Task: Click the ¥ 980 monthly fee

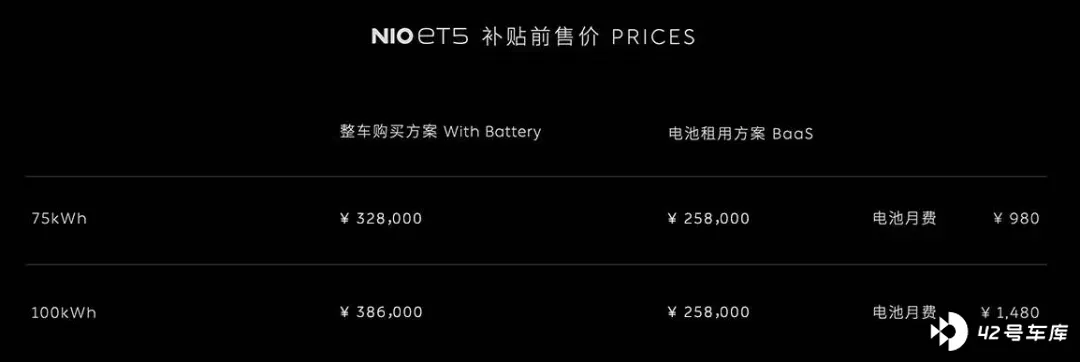Action: [1016, 219]
